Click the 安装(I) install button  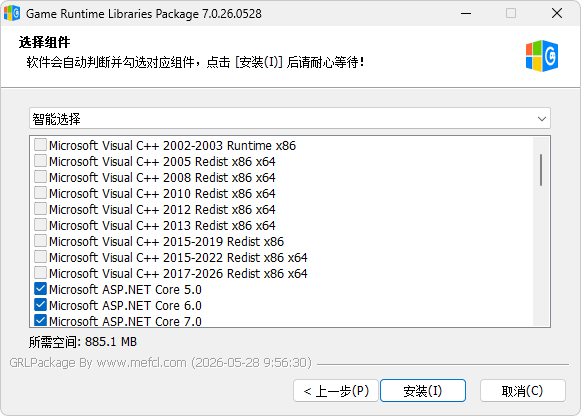coord(423,390)
